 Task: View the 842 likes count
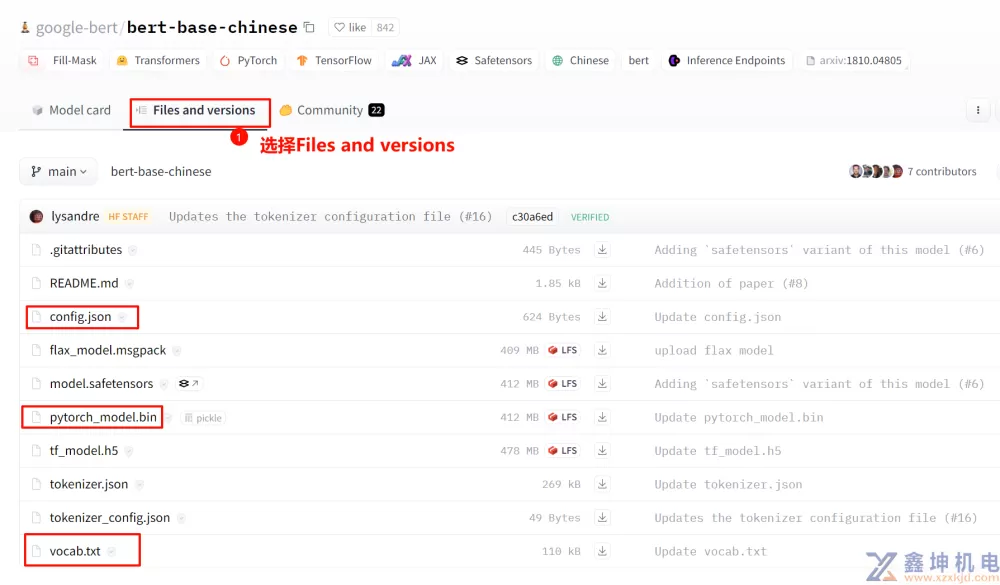pyautogui.click(x=385, y=27)
